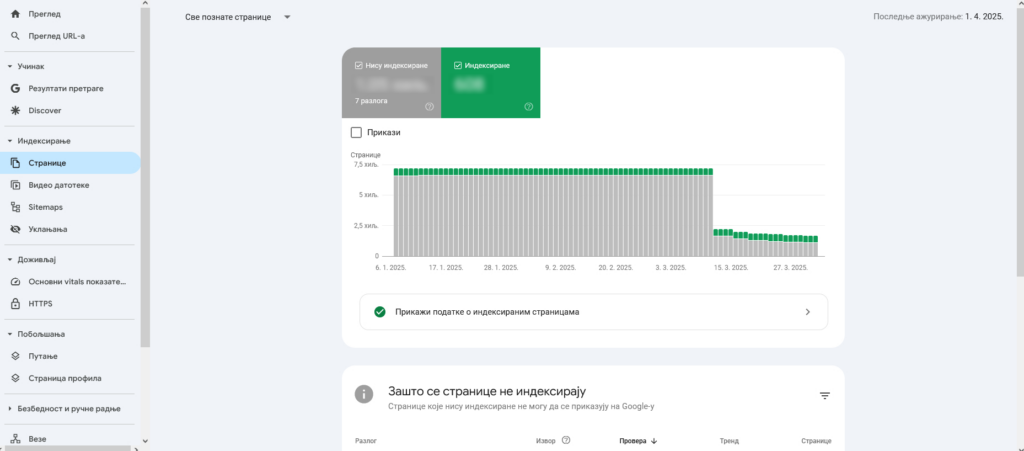Uncheck the green Индексиране checkbox
The height and width of the screenshot is (451, 1024).
pyautogui.click(x=458, y=66)
